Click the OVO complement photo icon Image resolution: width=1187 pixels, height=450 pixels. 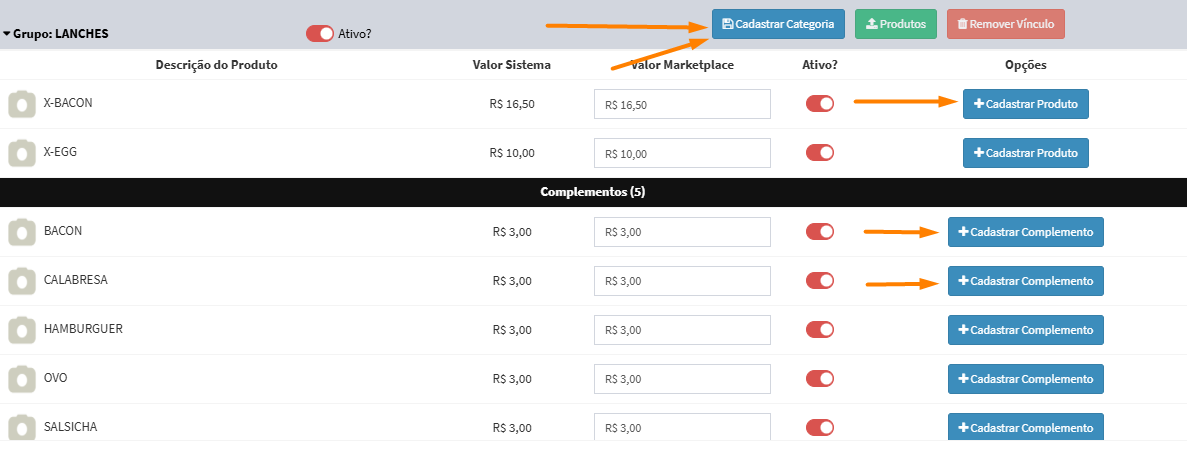[22, 379]
